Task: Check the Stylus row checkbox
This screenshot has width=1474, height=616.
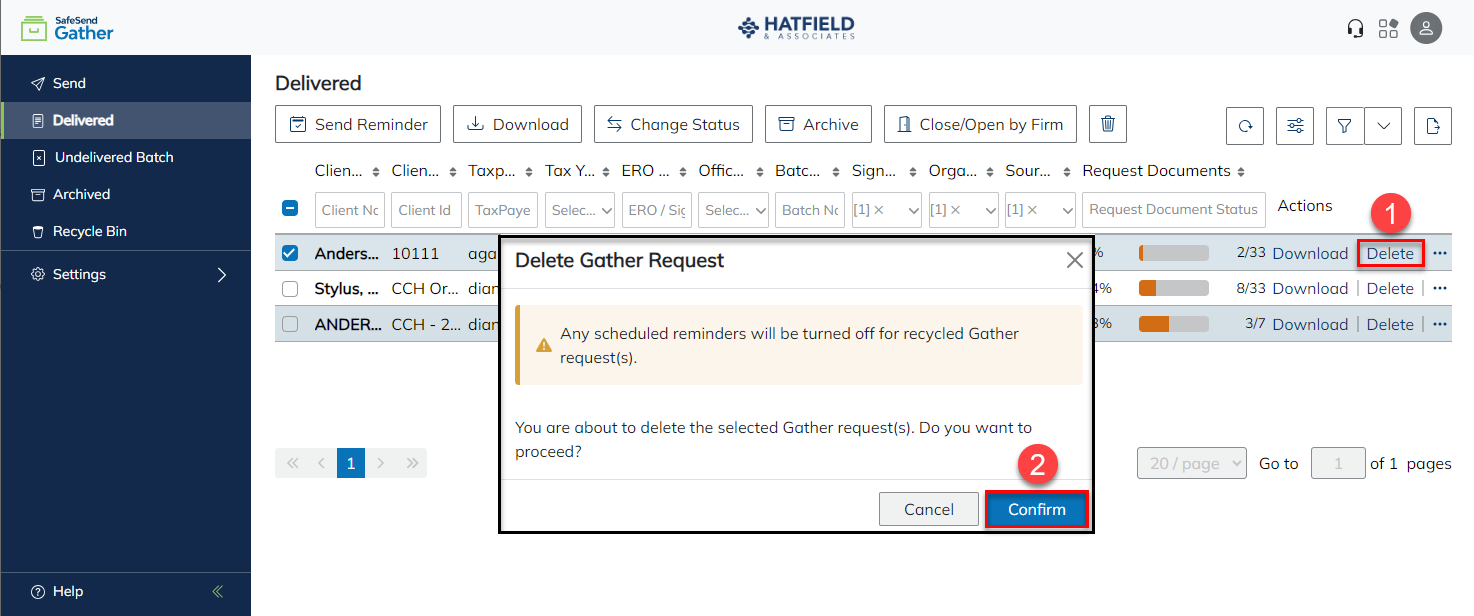Action: 289,288
